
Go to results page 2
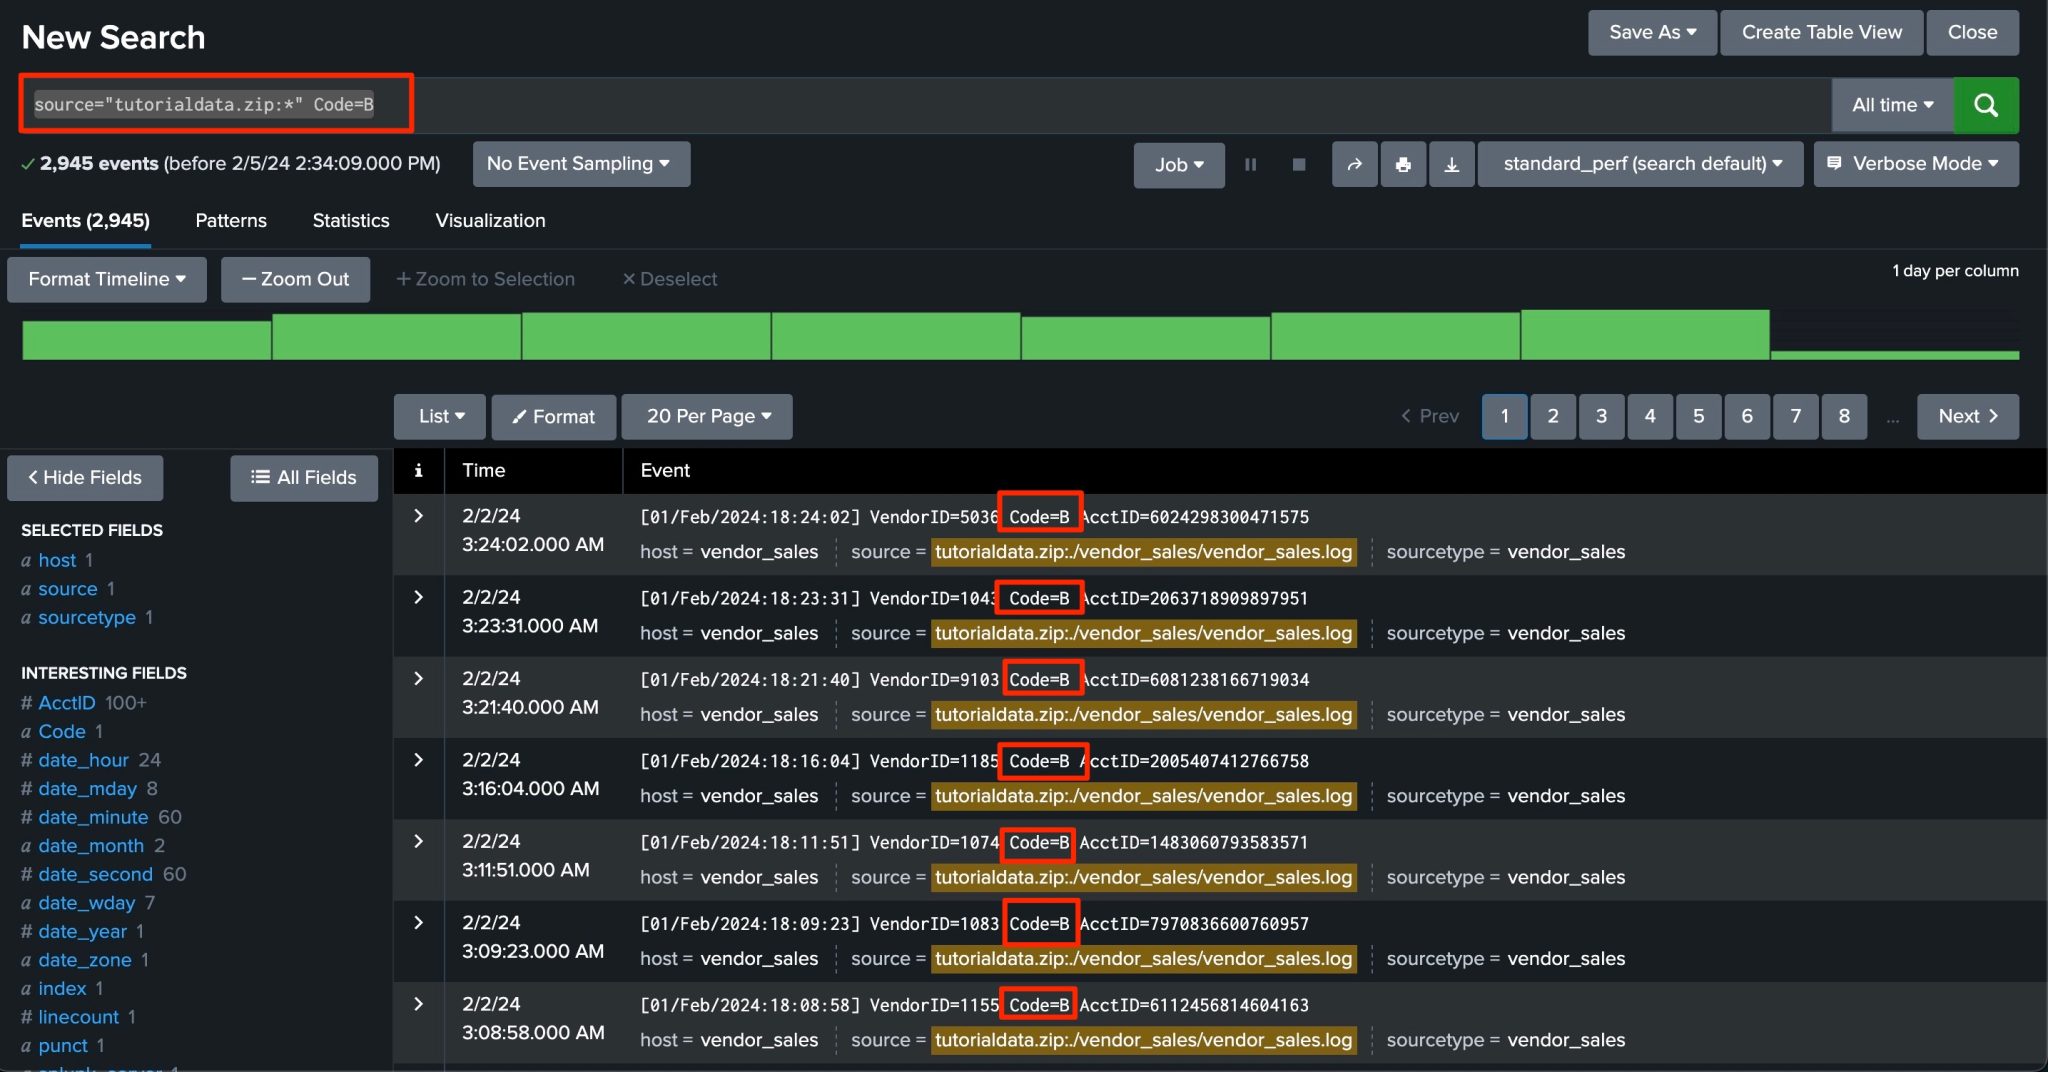tap(1552, 416)
